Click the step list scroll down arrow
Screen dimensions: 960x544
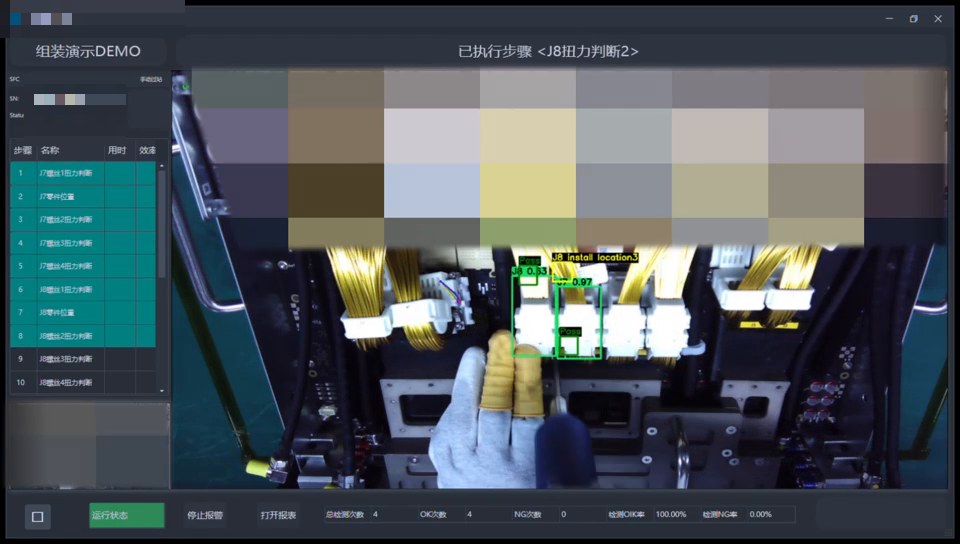tap(162, 390)
